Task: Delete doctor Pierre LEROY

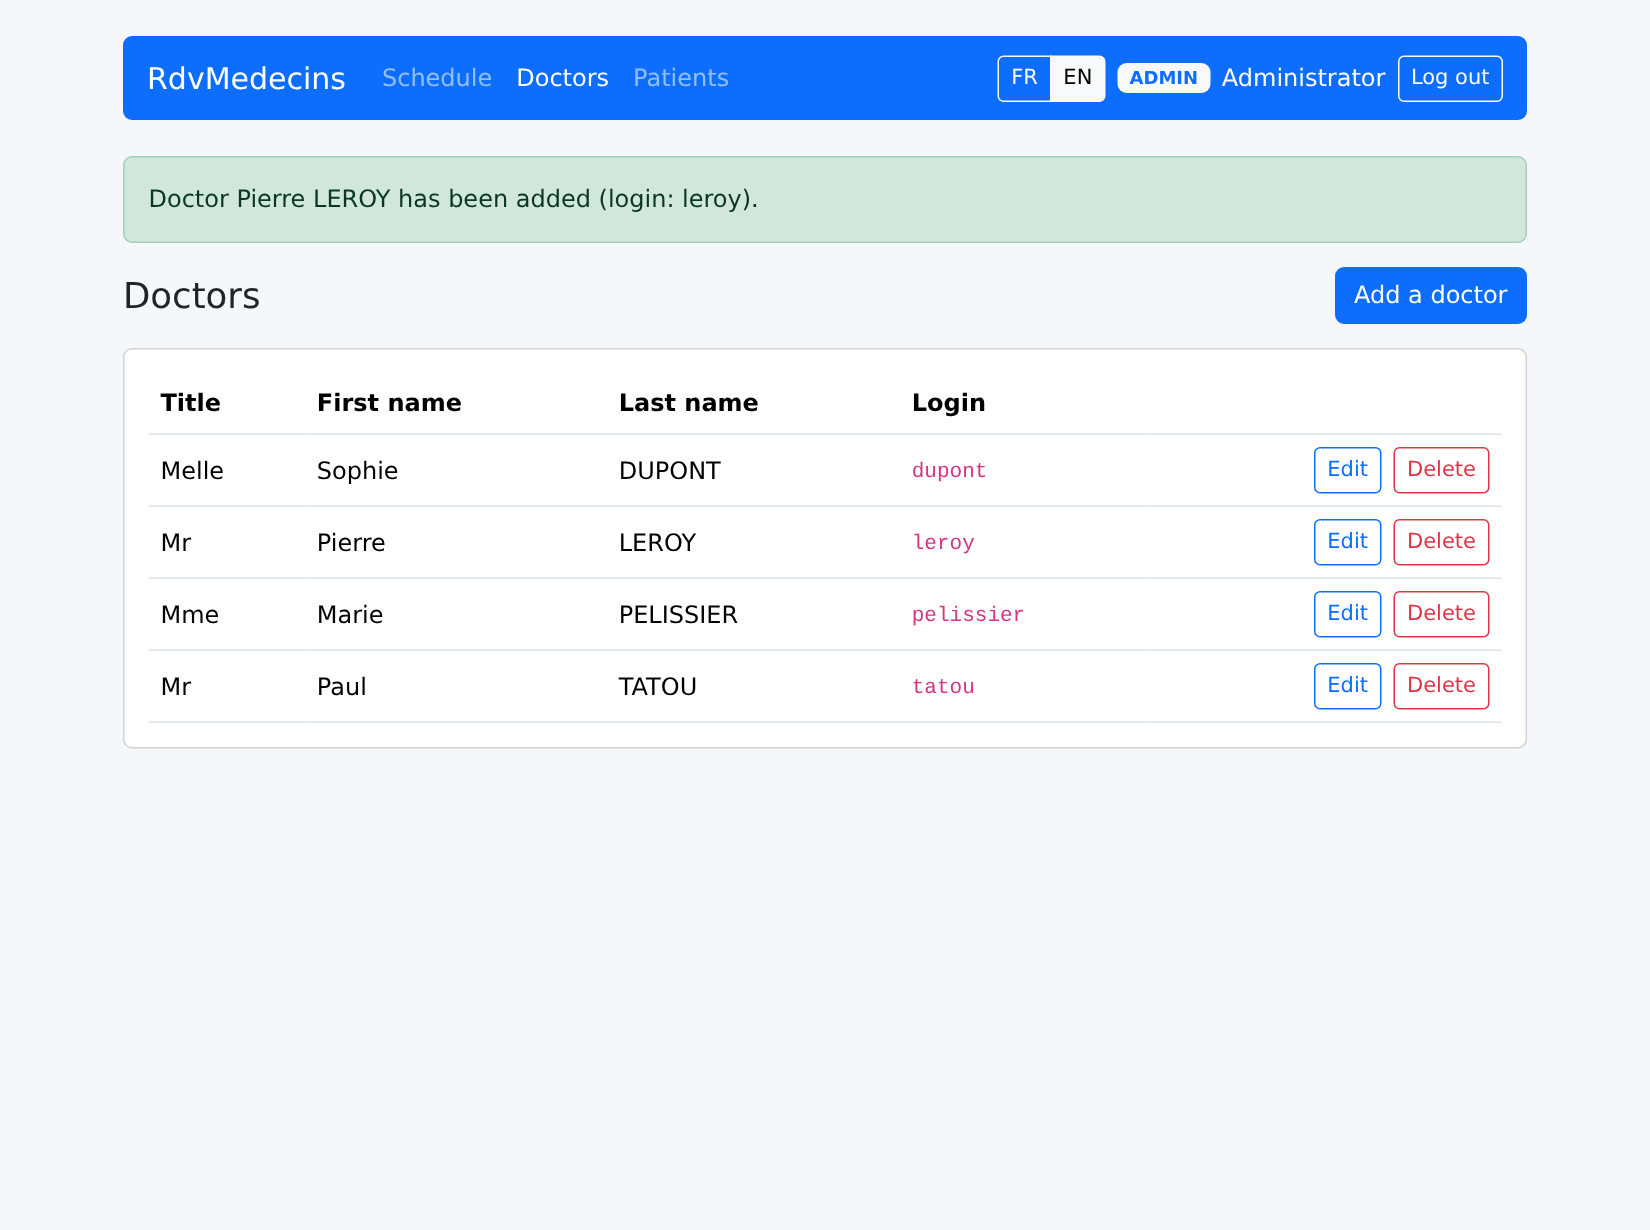Action: (1441, 542)
